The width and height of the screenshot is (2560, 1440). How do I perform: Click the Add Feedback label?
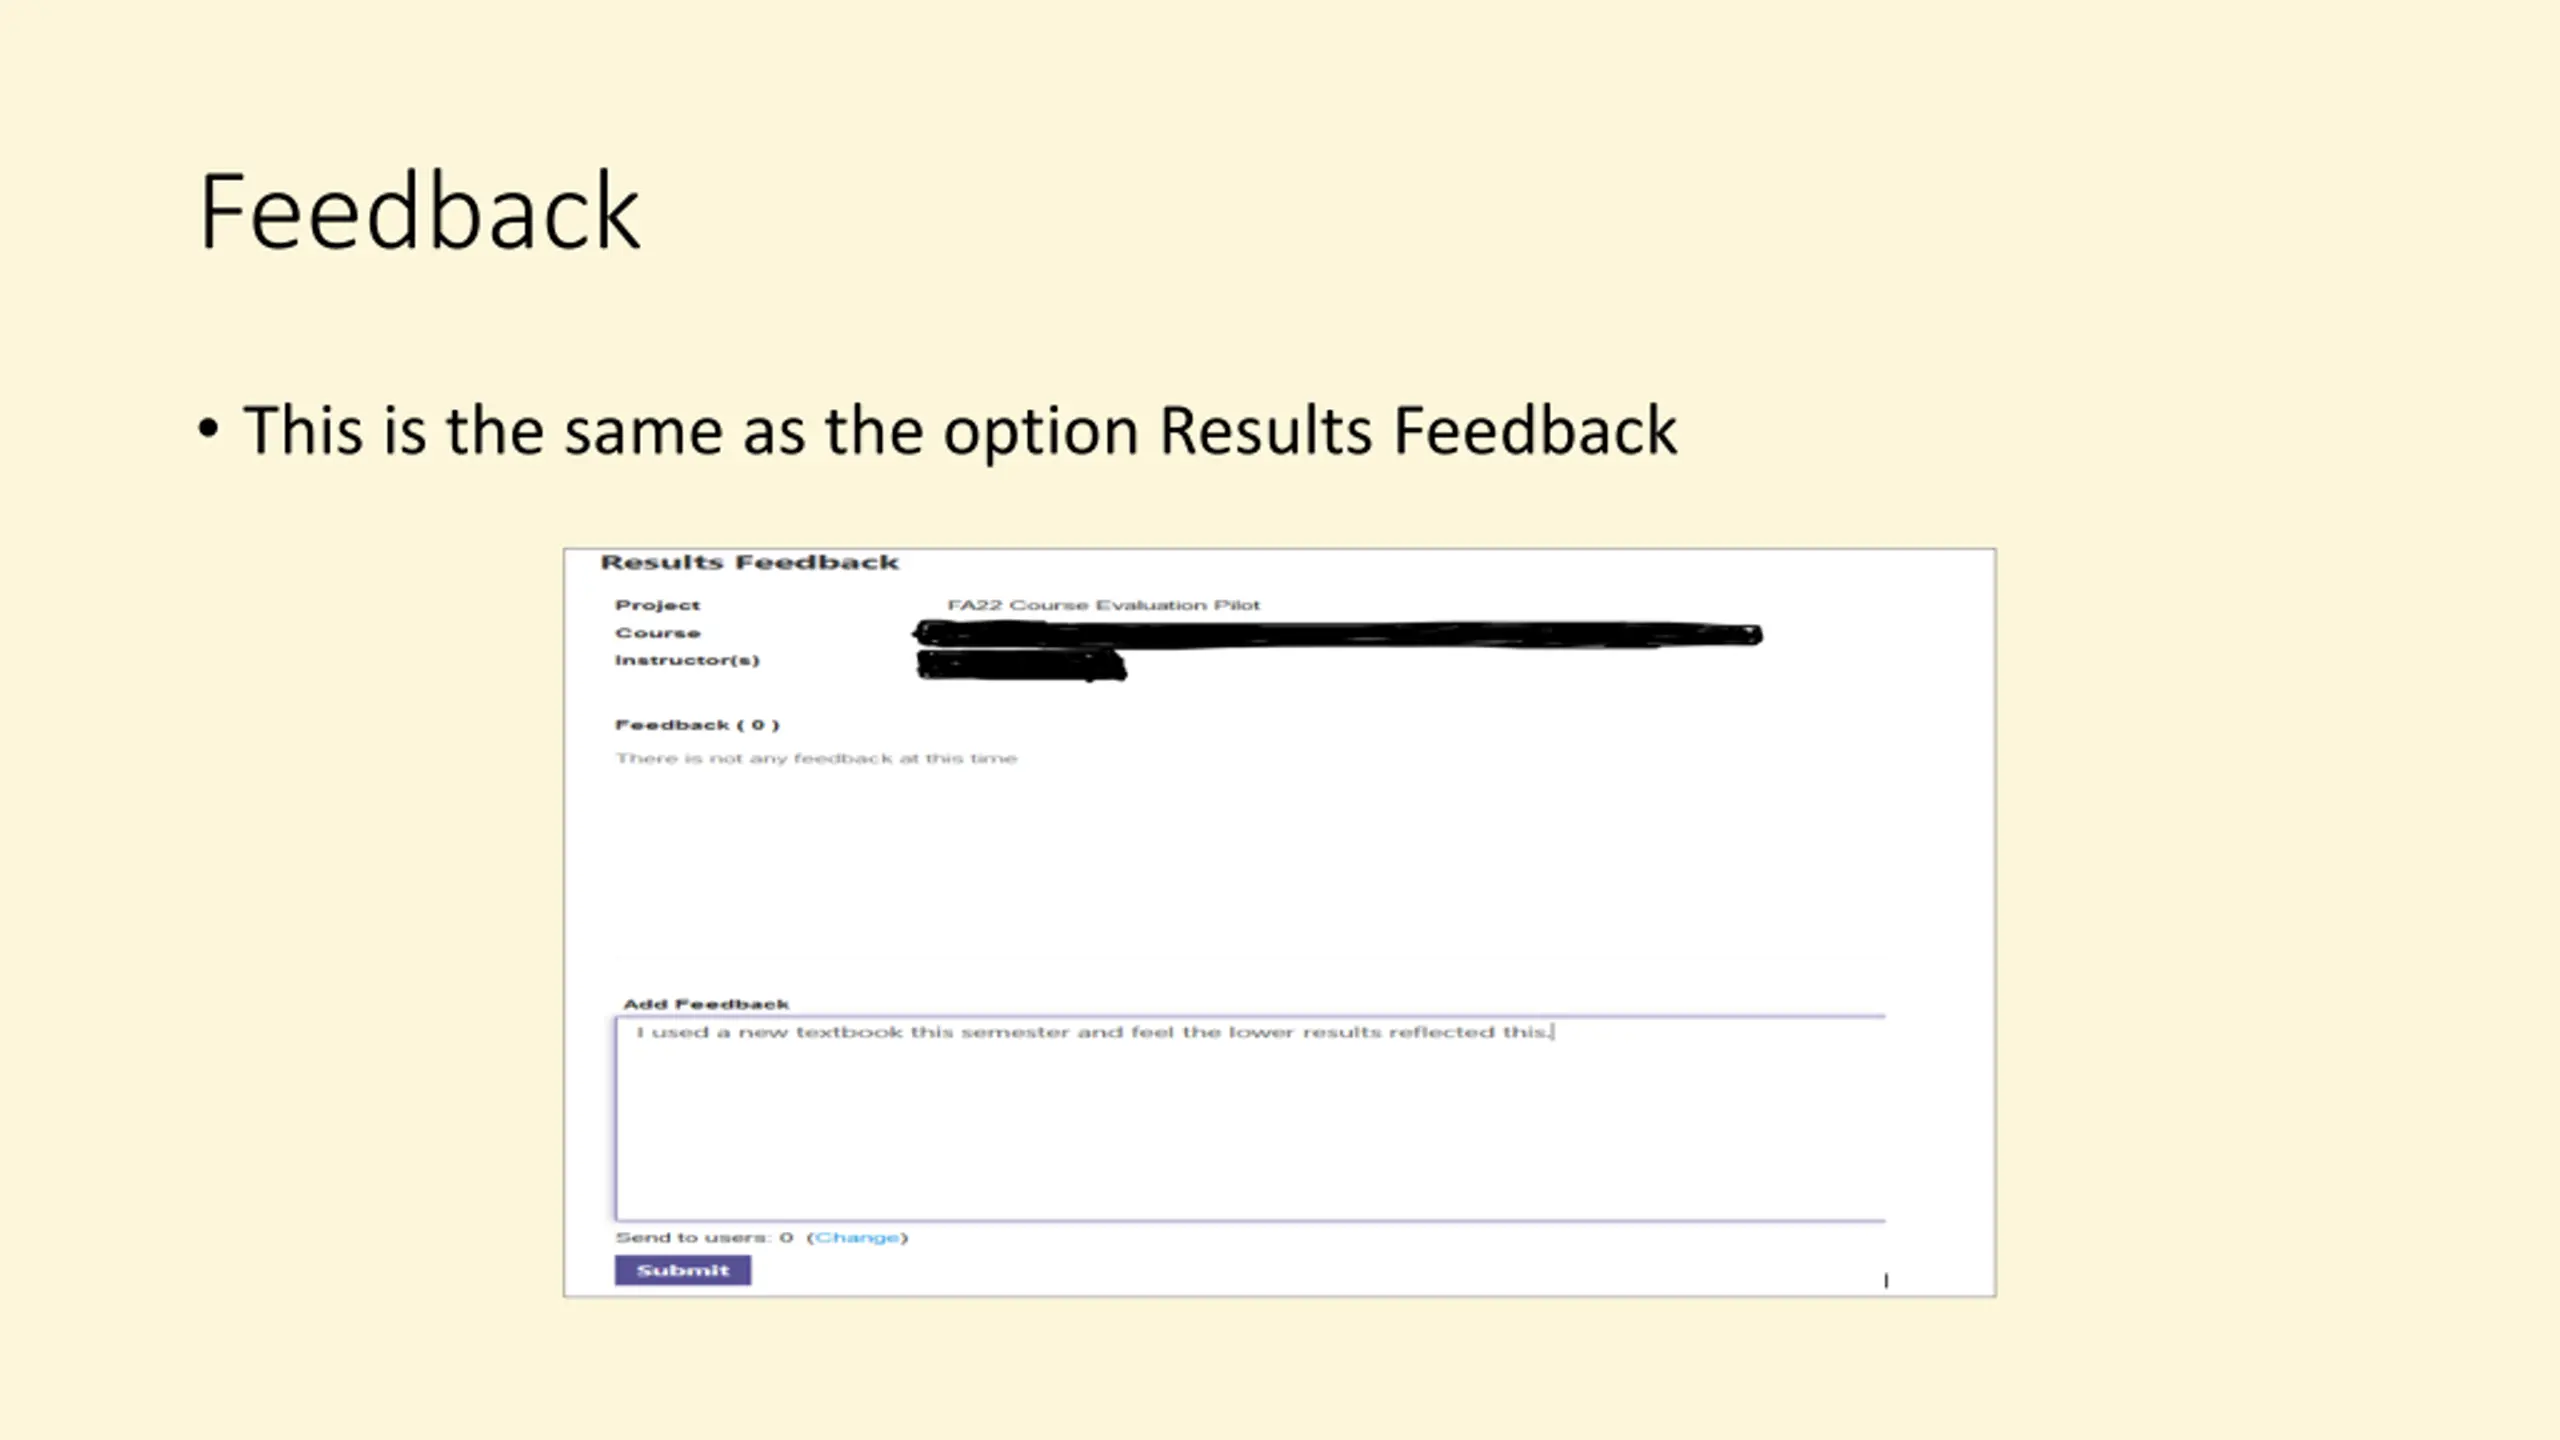coord(706,1004)
